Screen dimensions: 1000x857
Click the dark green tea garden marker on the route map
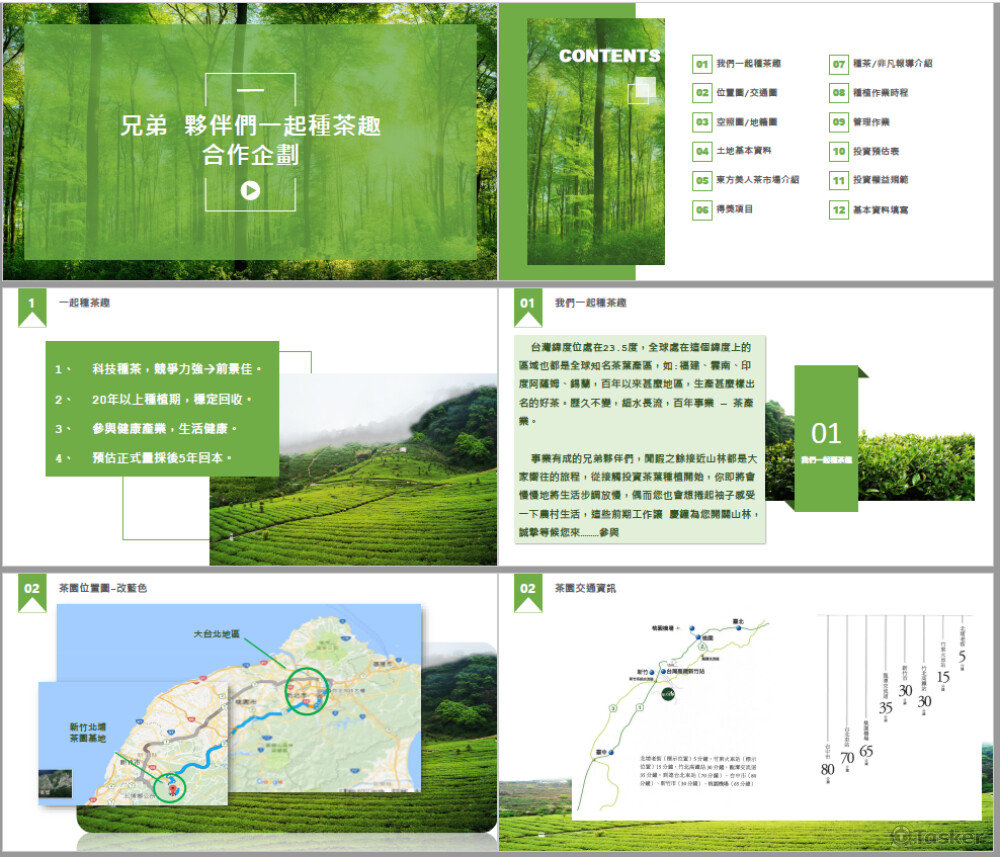pyautogui.click(x=668, y=694)
